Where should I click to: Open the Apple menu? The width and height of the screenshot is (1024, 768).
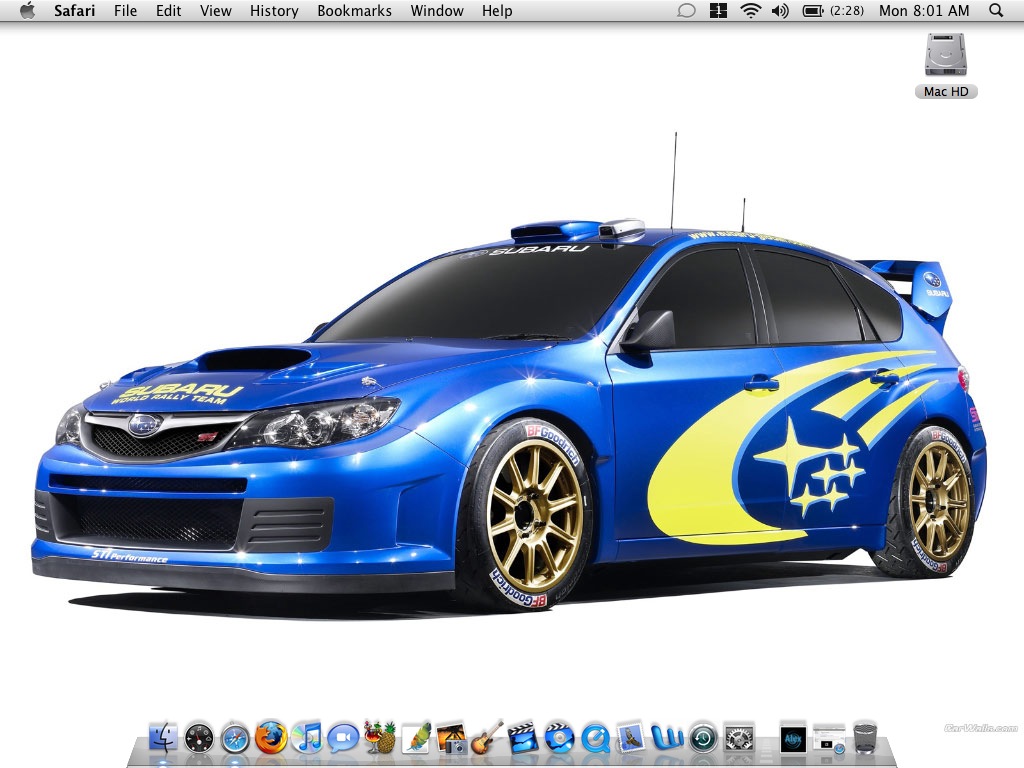(x=27, y=10)
